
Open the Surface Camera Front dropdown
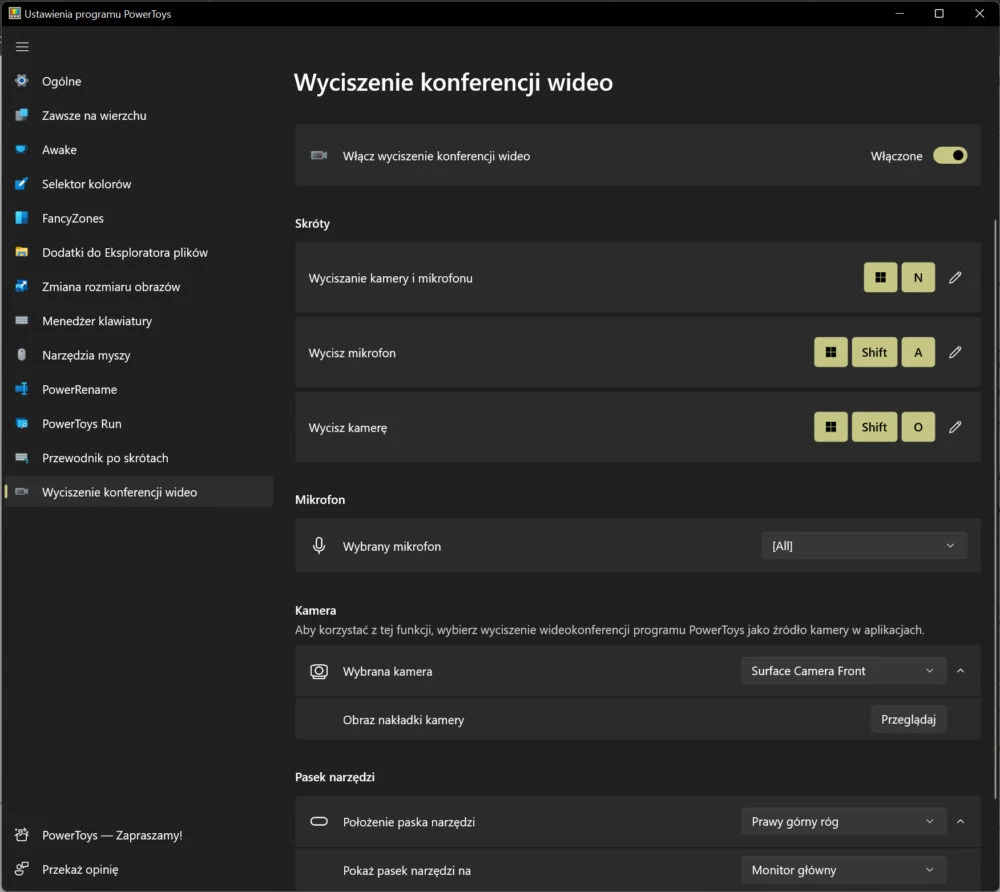pos(843,671)
